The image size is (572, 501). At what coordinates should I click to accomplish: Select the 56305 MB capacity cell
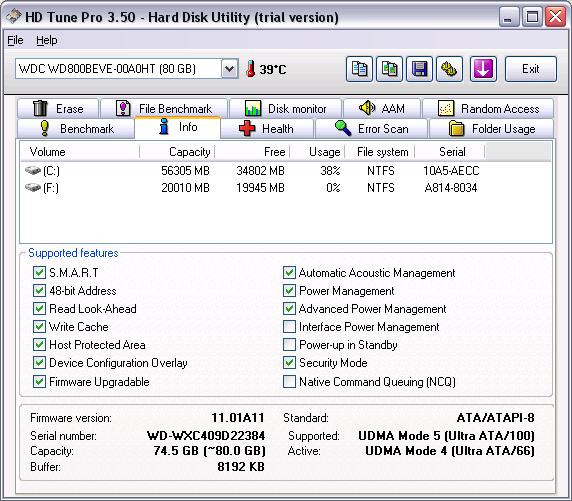185,170
